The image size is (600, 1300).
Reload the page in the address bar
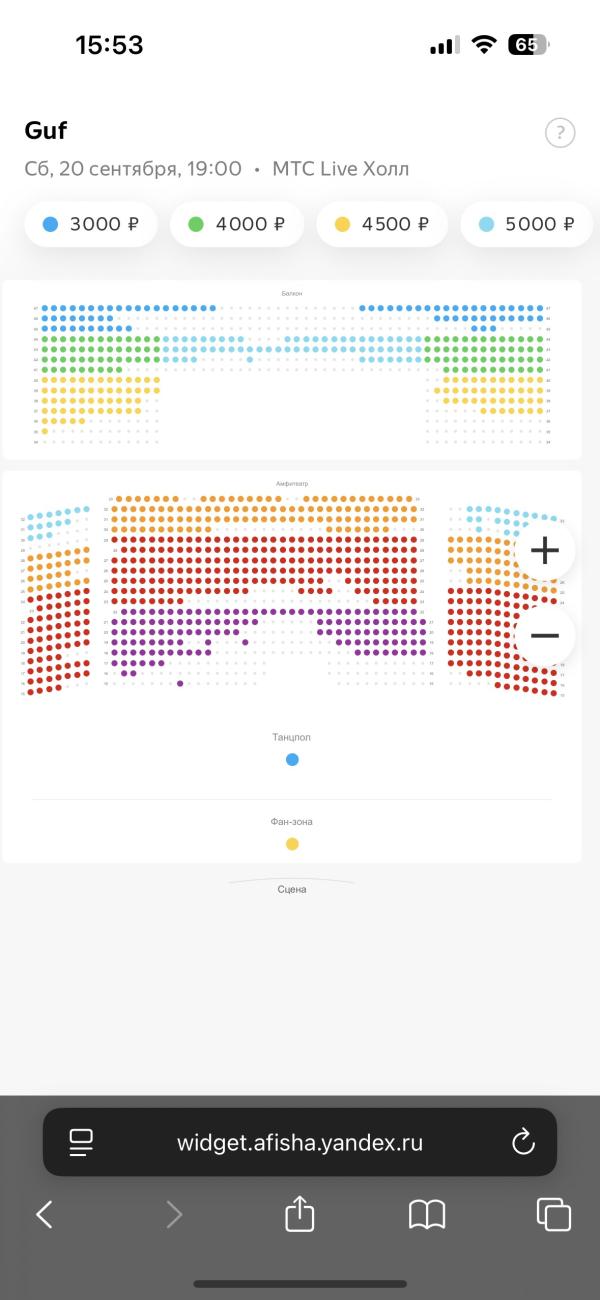tap(523, 1142)
